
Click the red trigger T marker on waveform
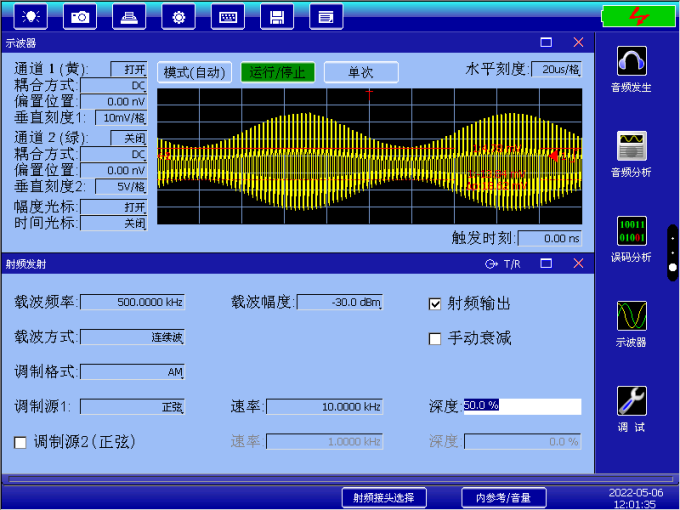(x=369, y=95)
